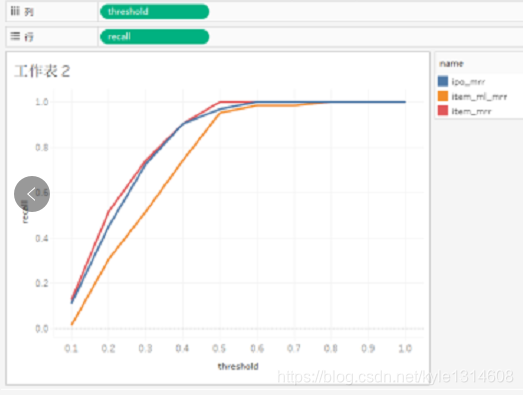Click the ipo_mrr legend label
The image size is (523, 395).
468,82
